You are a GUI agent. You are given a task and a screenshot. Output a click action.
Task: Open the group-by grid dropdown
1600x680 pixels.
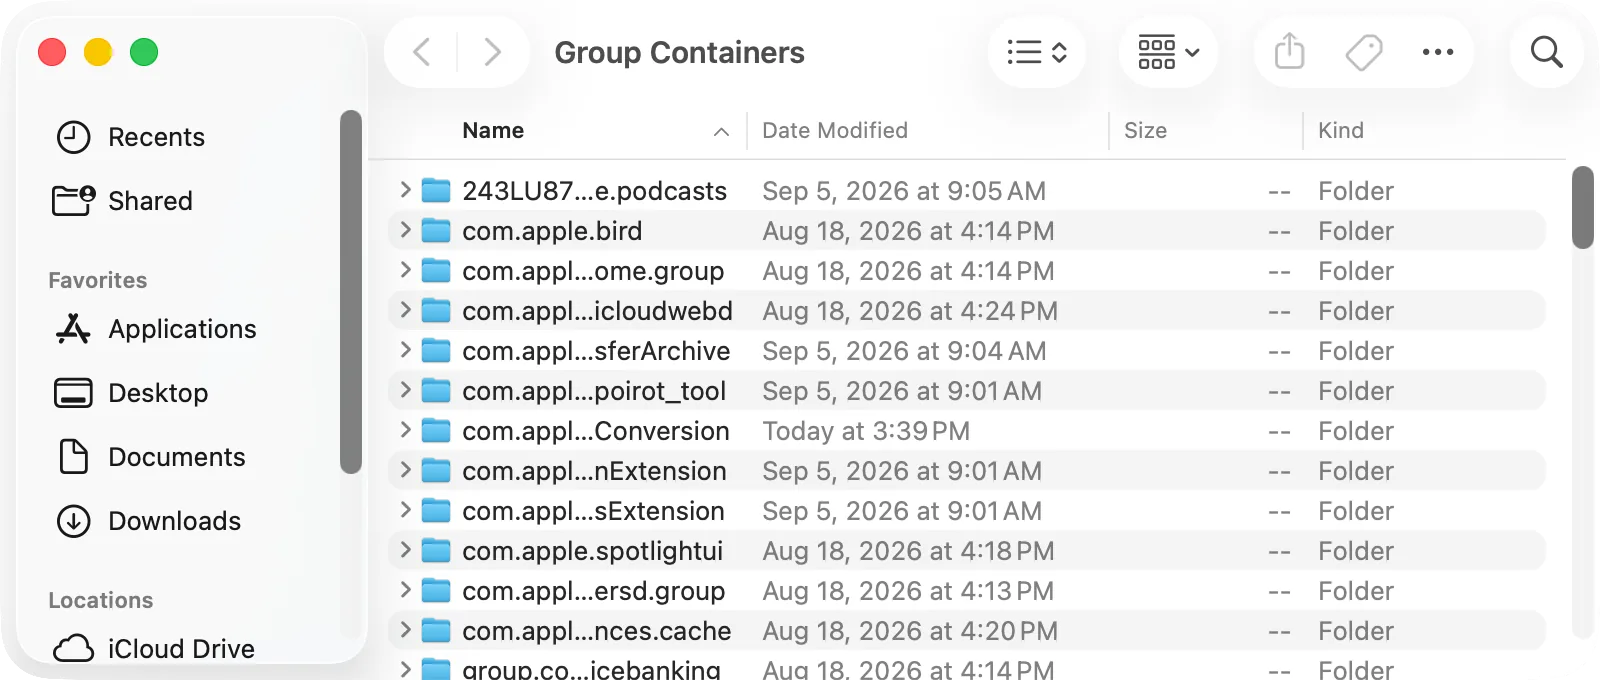point(1168,52)
